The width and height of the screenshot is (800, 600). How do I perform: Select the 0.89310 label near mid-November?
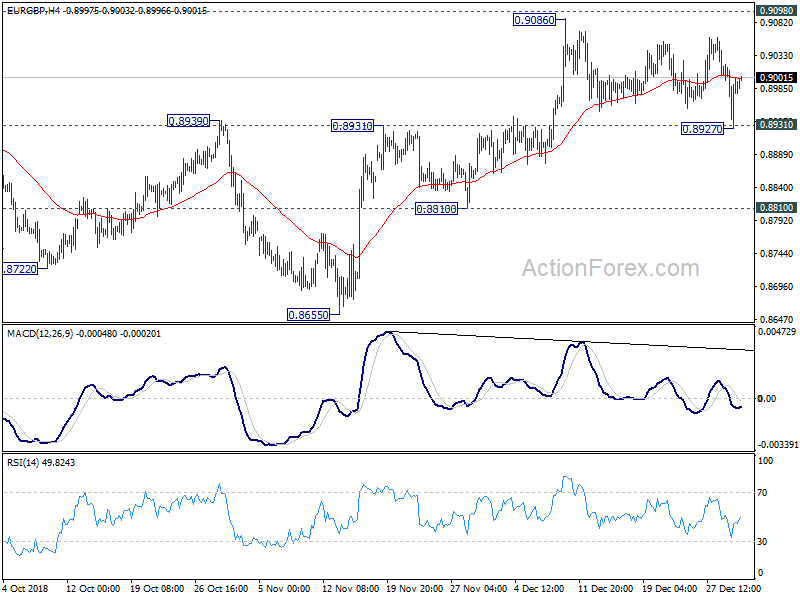tap(352, 126)
